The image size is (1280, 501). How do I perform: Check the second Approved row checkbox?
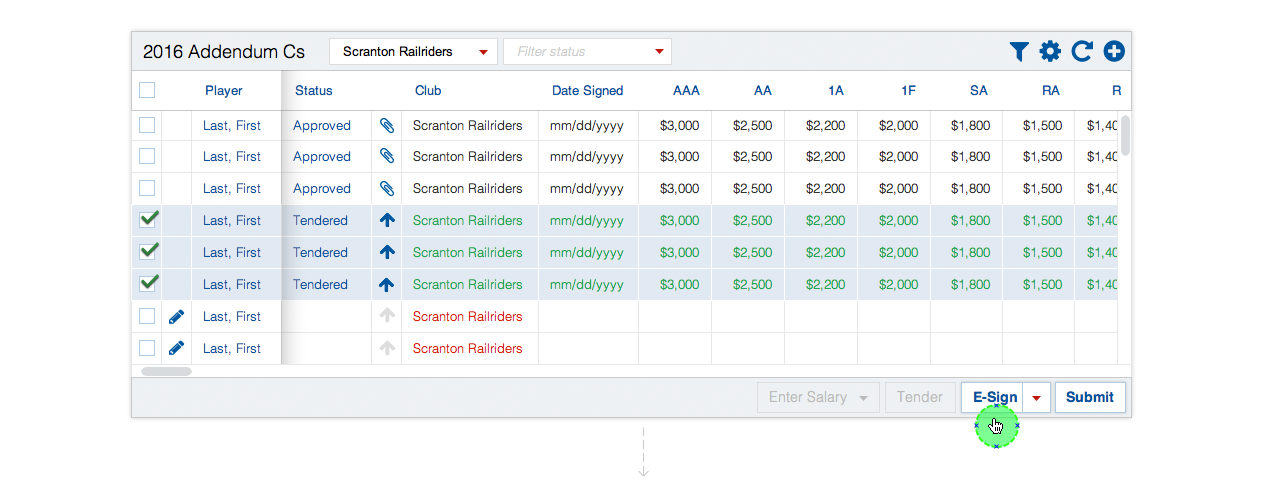pyautogui.click(x=147, y=156)
